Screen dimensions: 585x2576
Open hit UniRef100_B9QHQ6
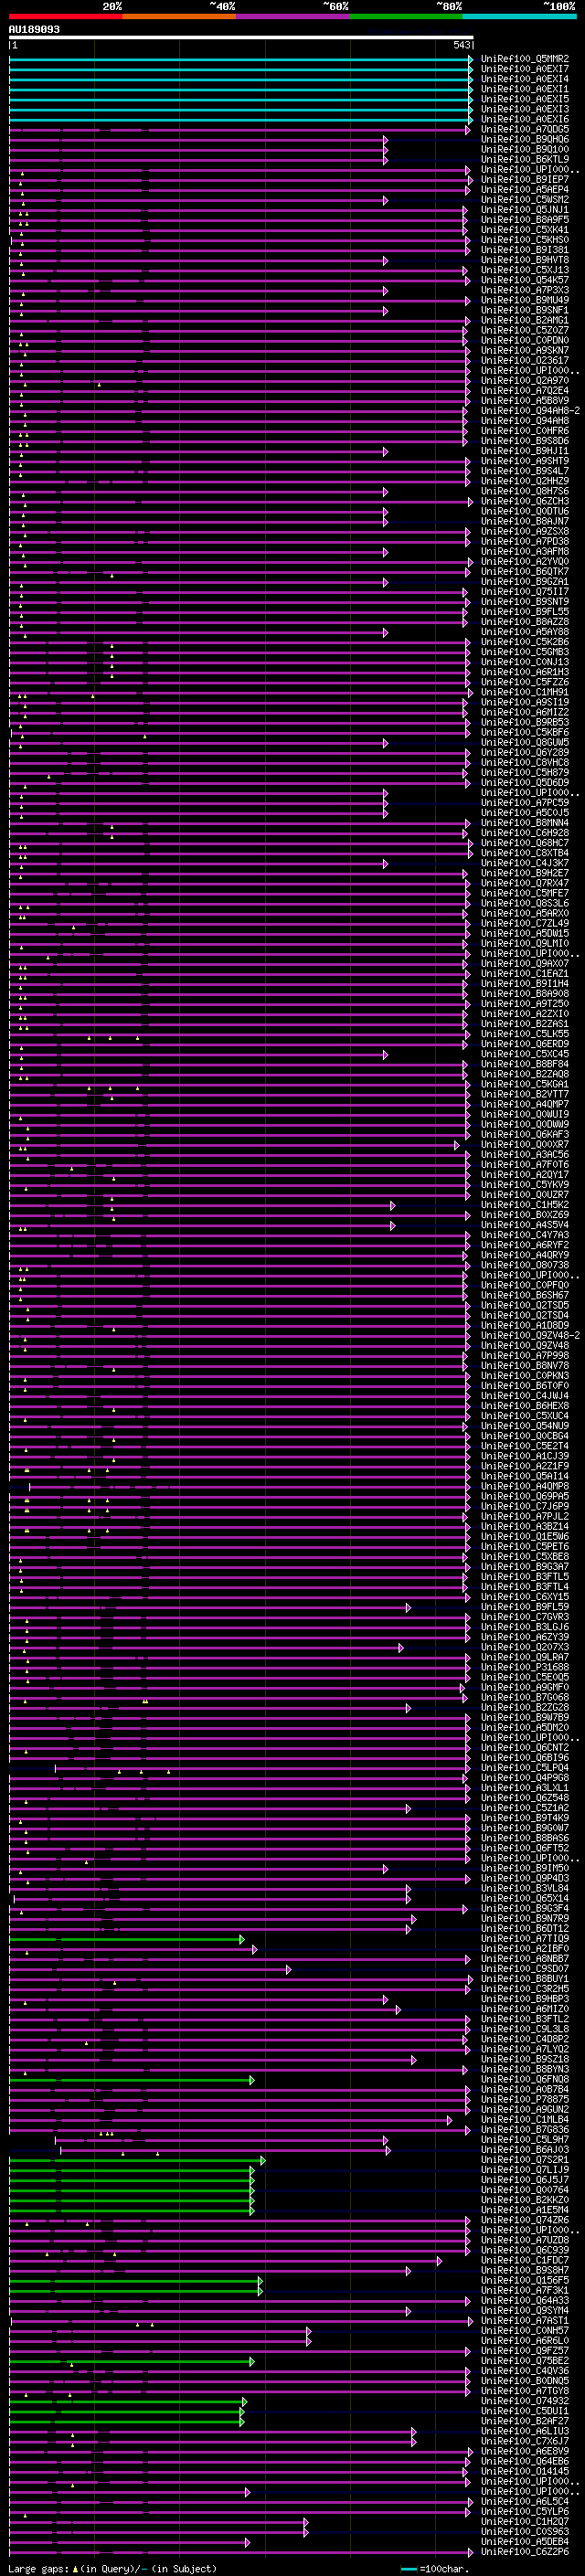click(x=525, y=139)
